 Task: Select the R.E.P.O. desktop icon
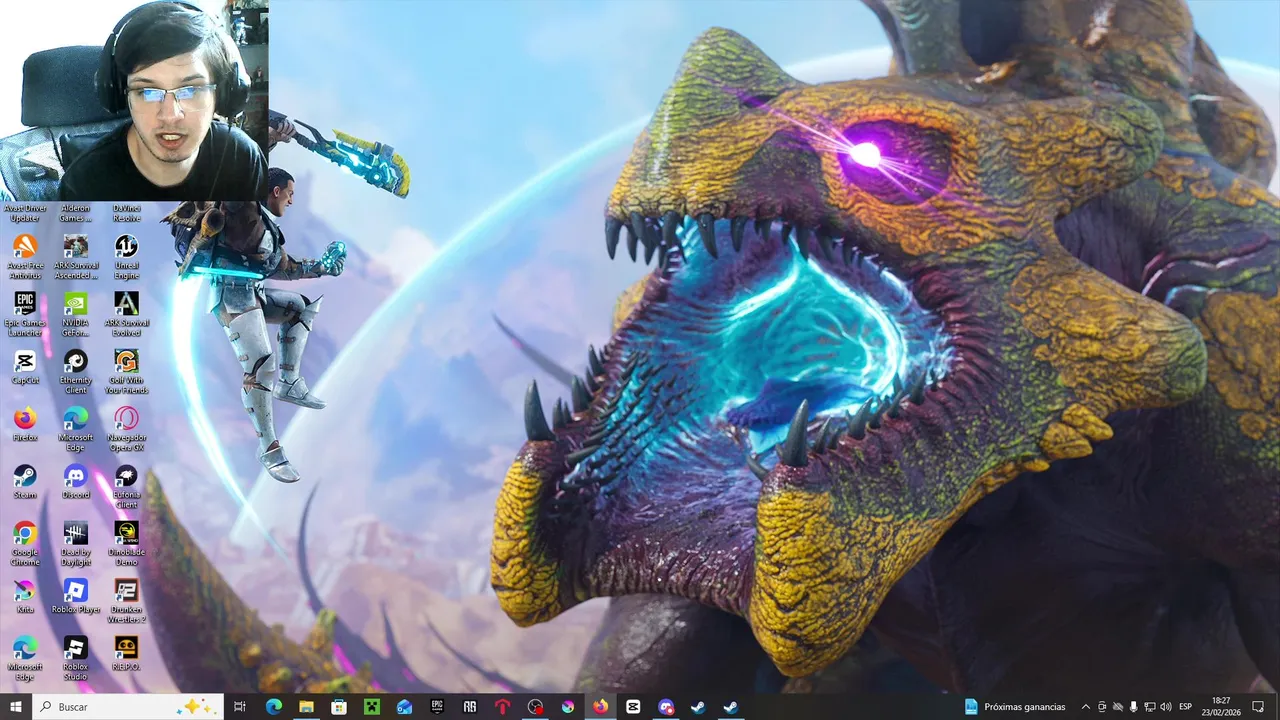(126, 653)
